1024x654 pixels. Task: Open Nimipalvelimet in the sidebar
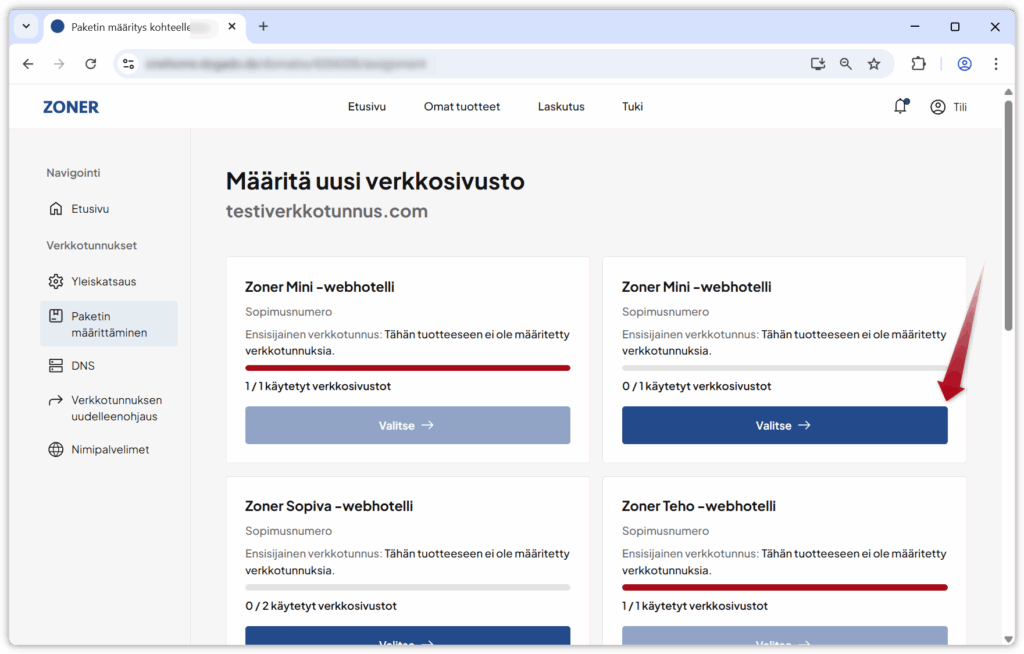click(110, 450)
